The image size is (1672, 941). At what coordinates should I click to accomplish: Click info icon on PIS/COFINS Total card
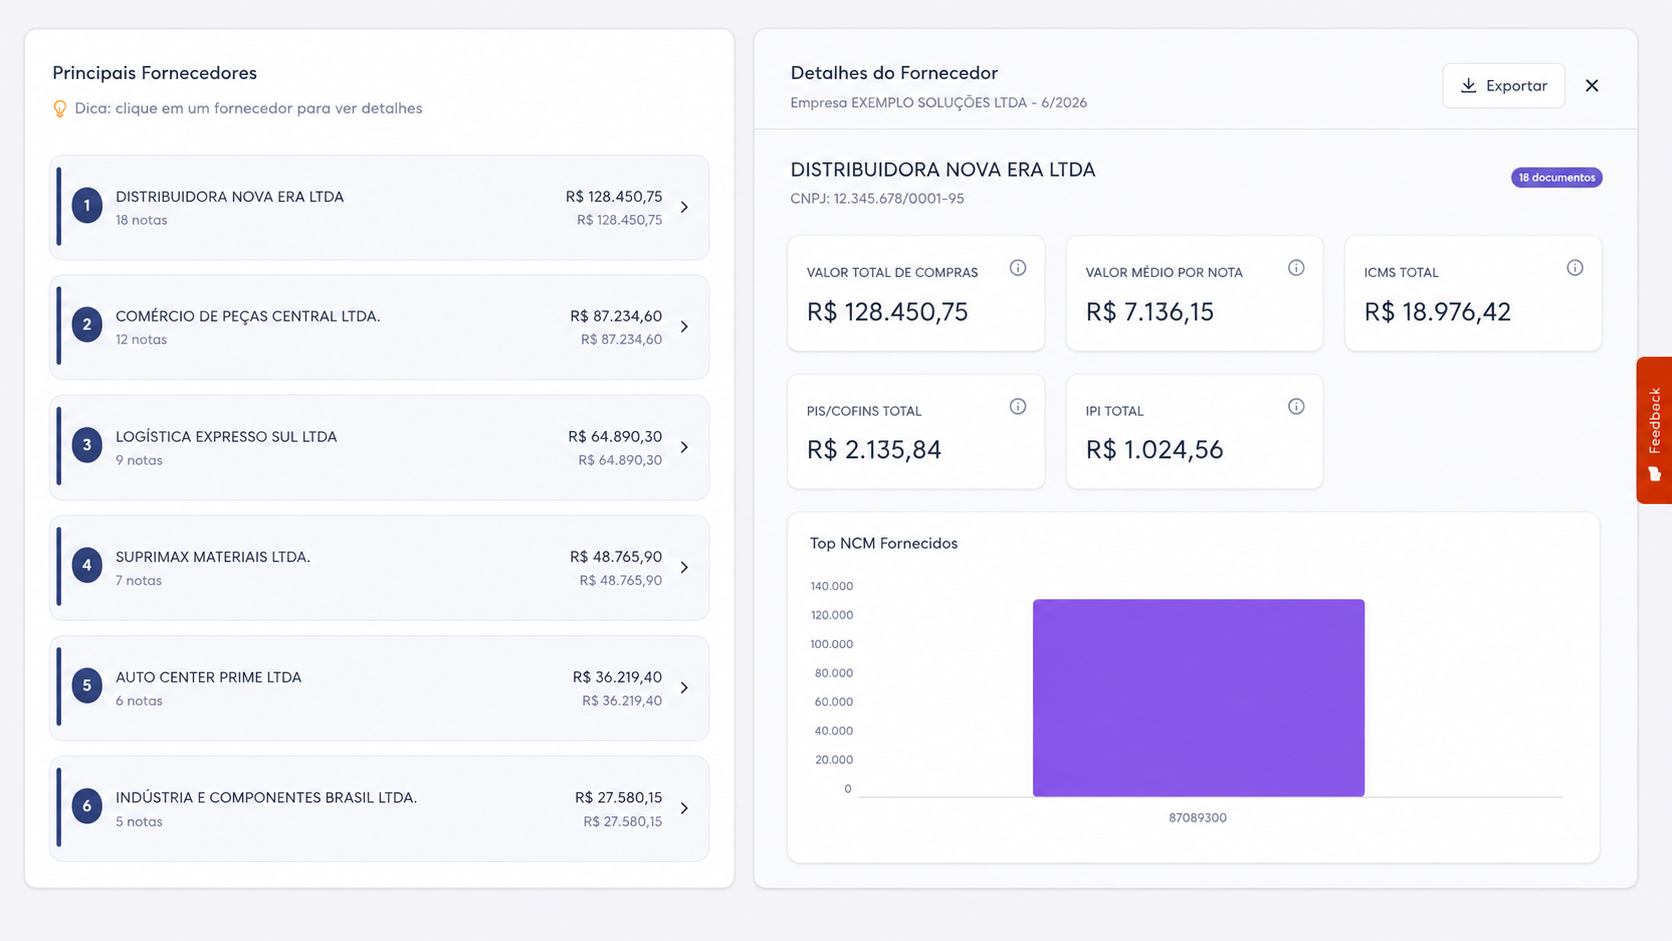pos(1017,407)
